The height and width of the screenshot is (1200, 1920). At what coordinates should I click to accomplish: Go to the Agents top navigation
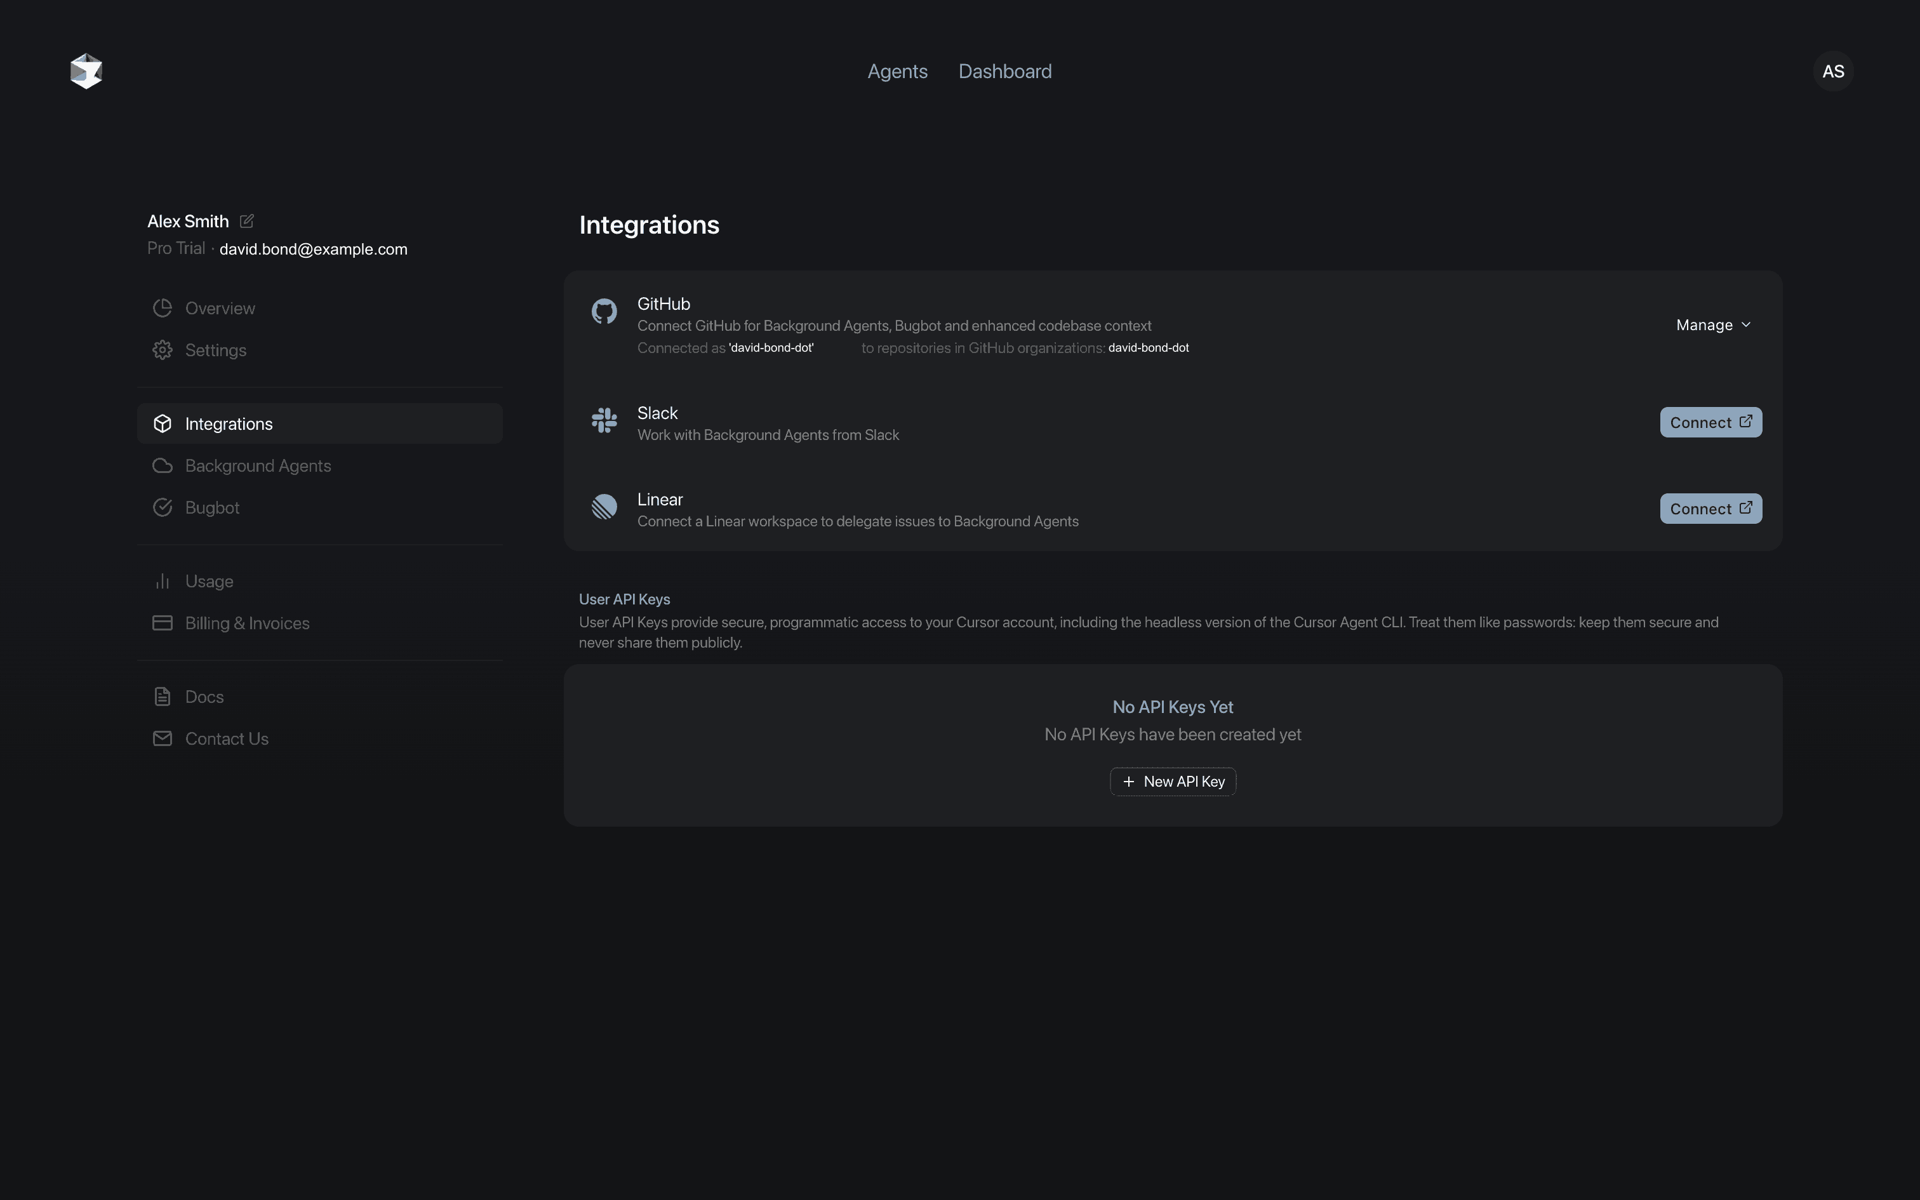pyautogui.click(x=897, y=72)
